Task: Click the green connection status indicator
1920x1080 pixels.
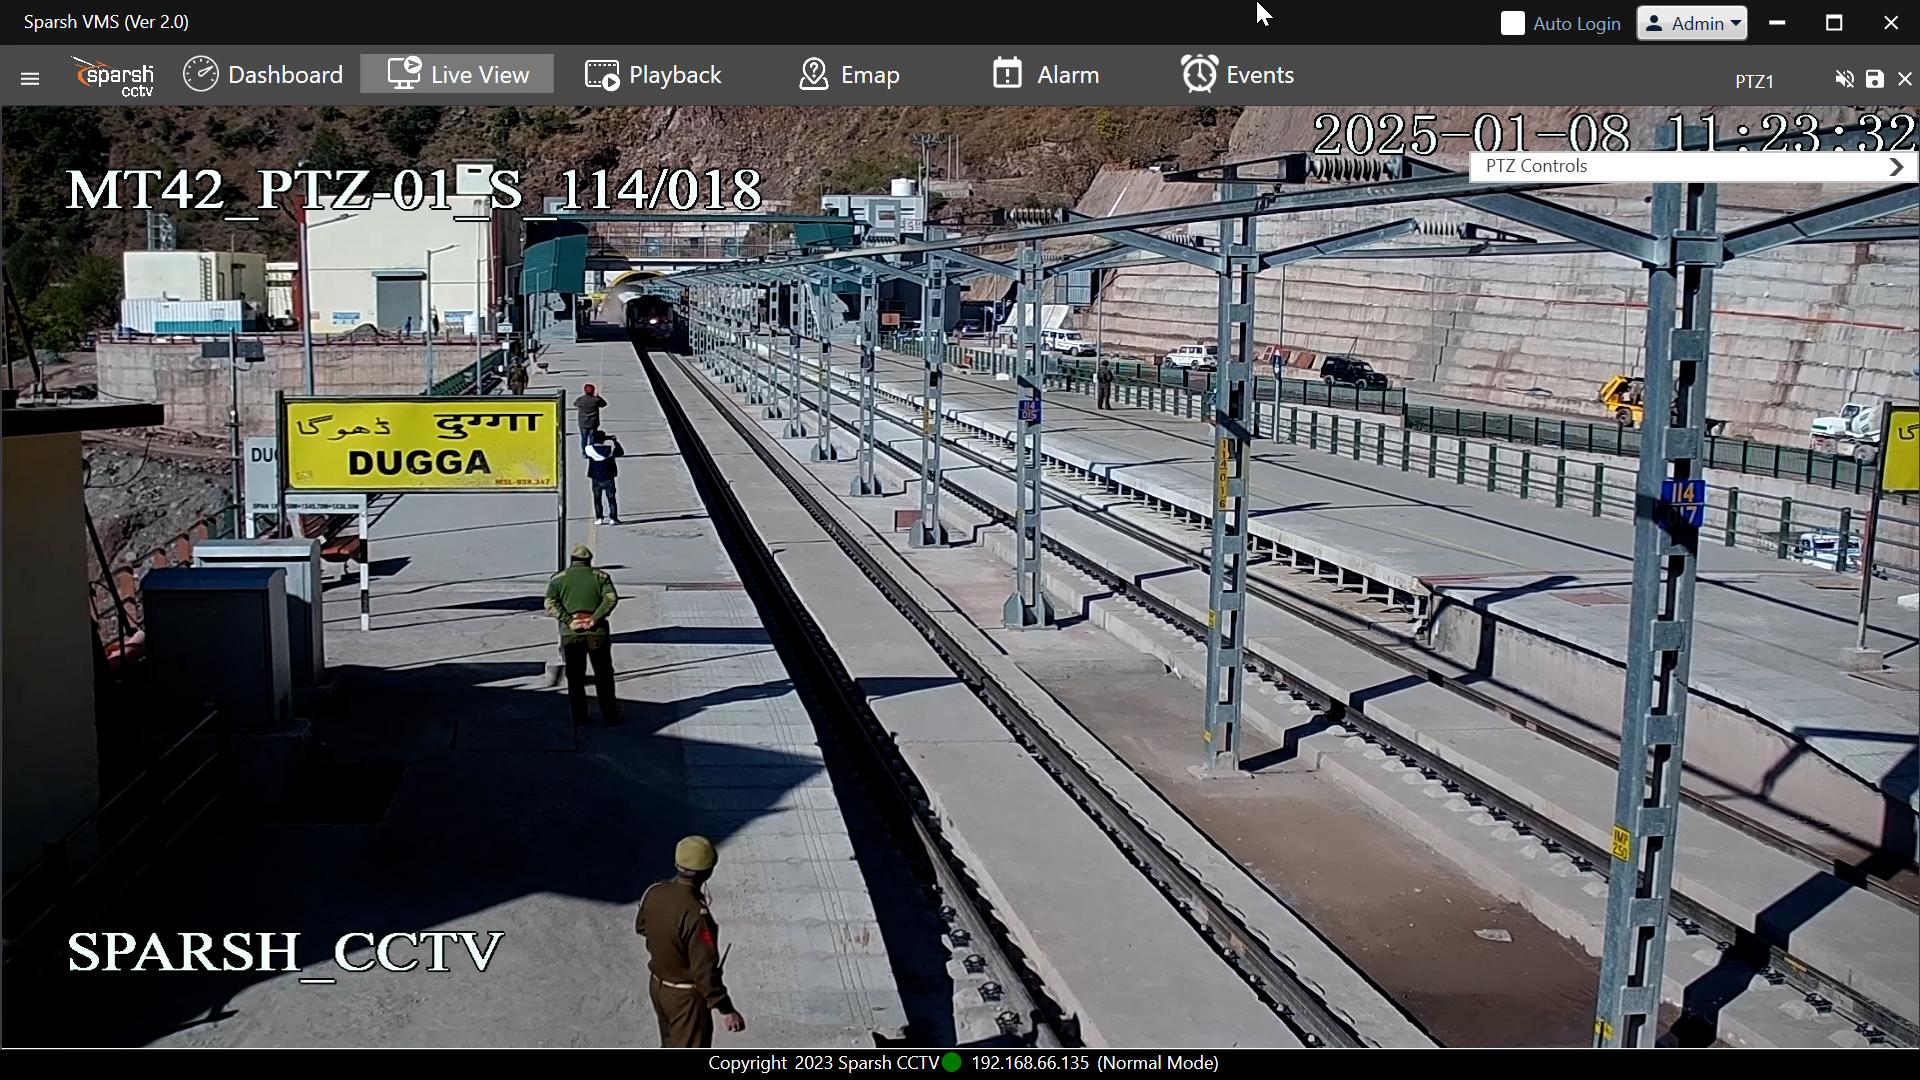Action: (x=952, y=1063)
